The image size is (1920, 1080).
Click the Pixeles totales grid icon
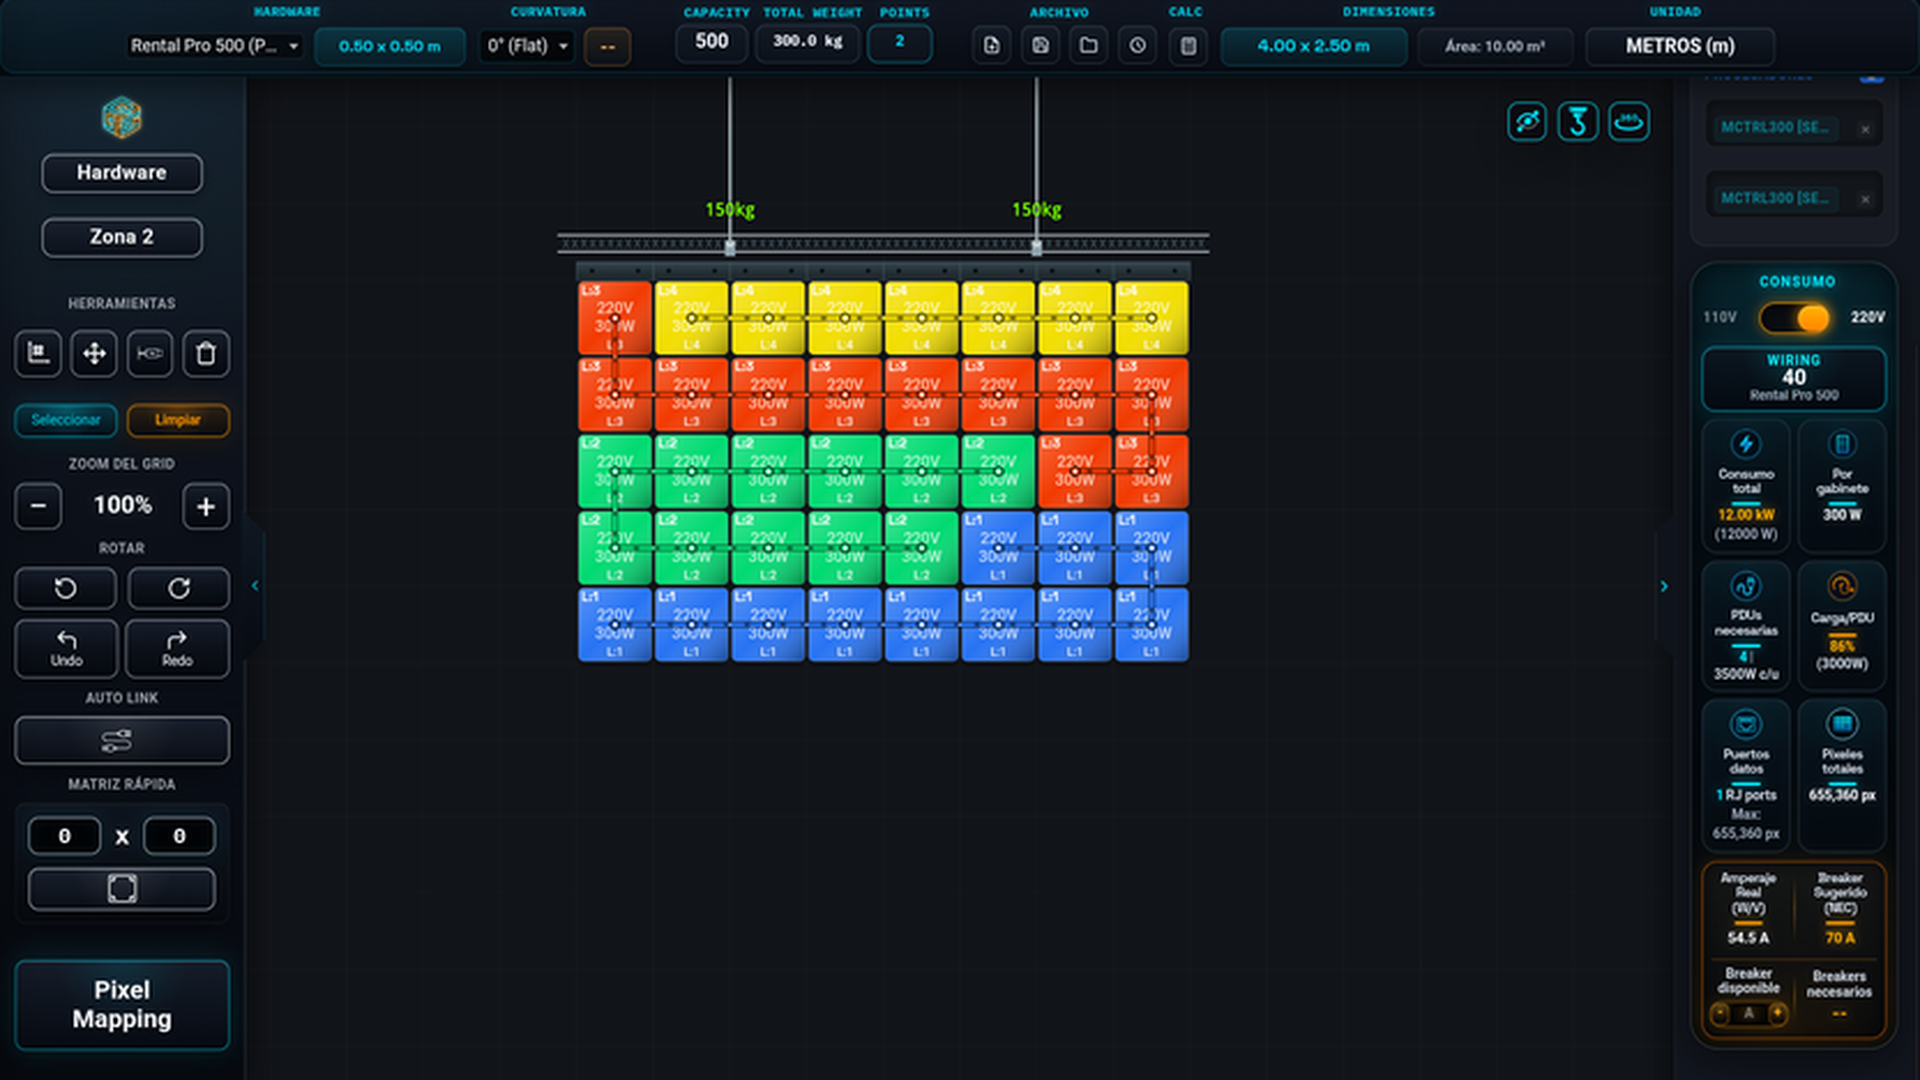point(1842,724)
